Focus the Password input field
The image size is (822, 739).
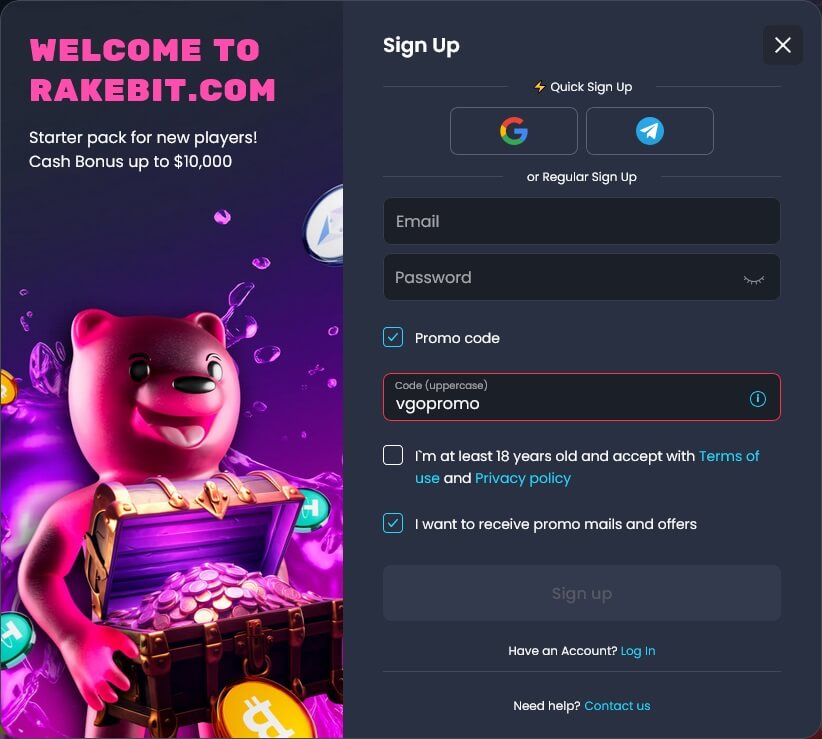click(x=581, y=277)
